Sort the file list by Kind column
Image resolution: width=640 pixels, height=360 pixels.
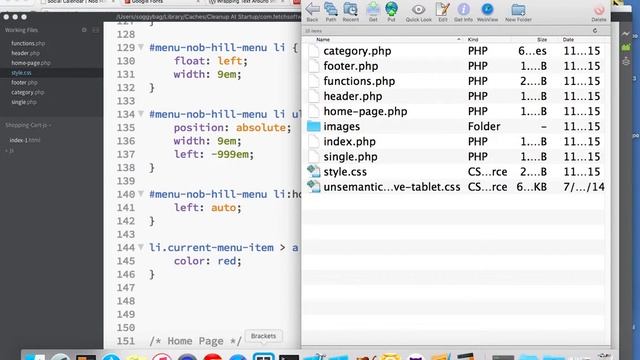[473, 40]
